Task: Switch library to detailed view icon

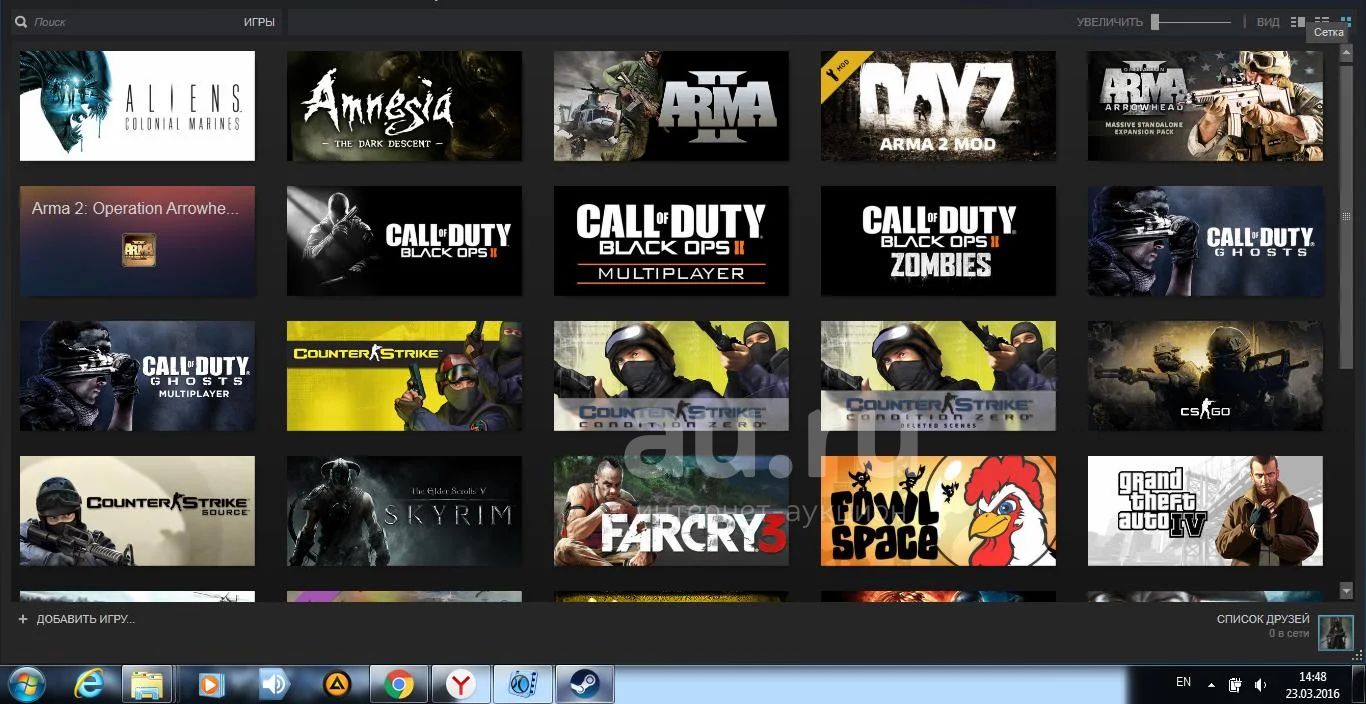Action: tap(1298, 22)
